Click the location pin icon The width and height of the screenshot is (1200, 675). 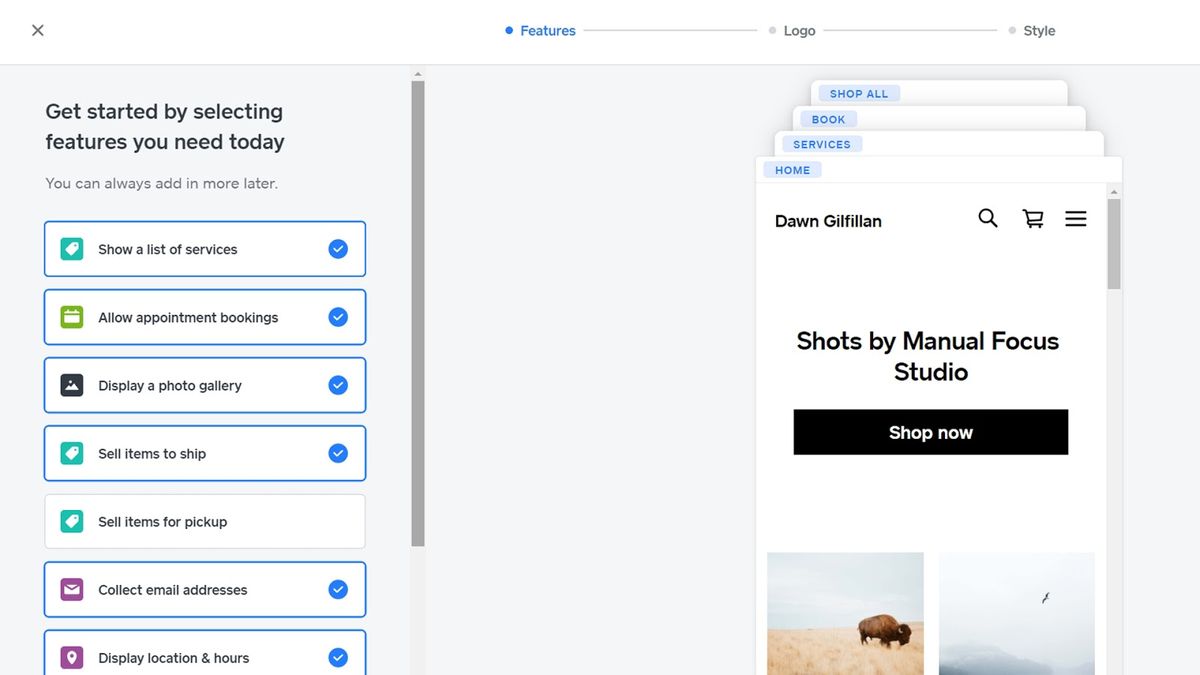[71, 657]
